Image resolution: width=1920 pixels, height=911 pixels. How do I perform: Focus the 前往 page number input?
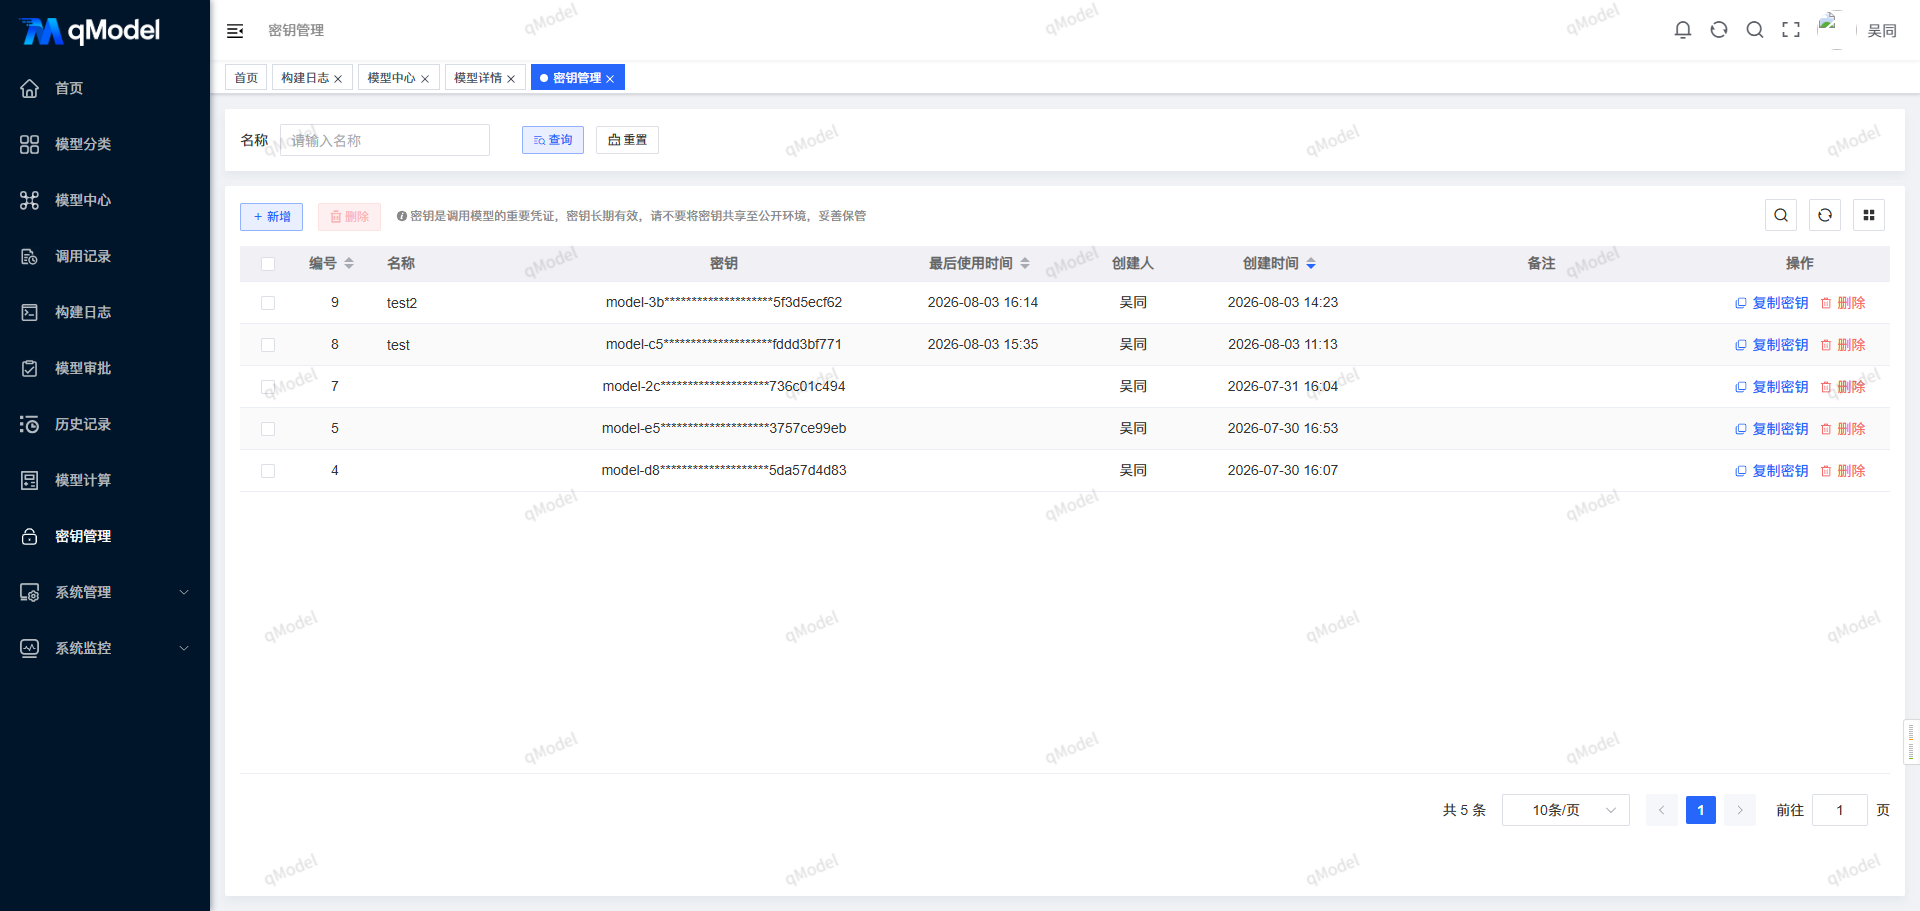coord(1839,810)
